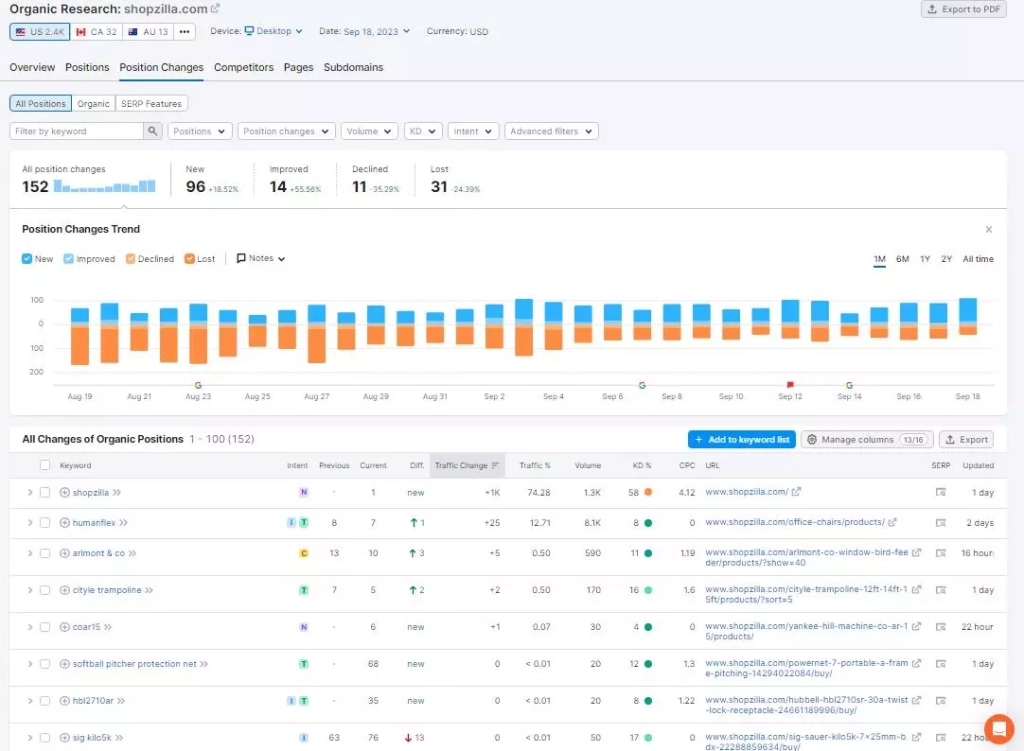Check the coar15 row checkbox
The height and width of the screenshot is (751, 1024).
click(x=44, y=627)
